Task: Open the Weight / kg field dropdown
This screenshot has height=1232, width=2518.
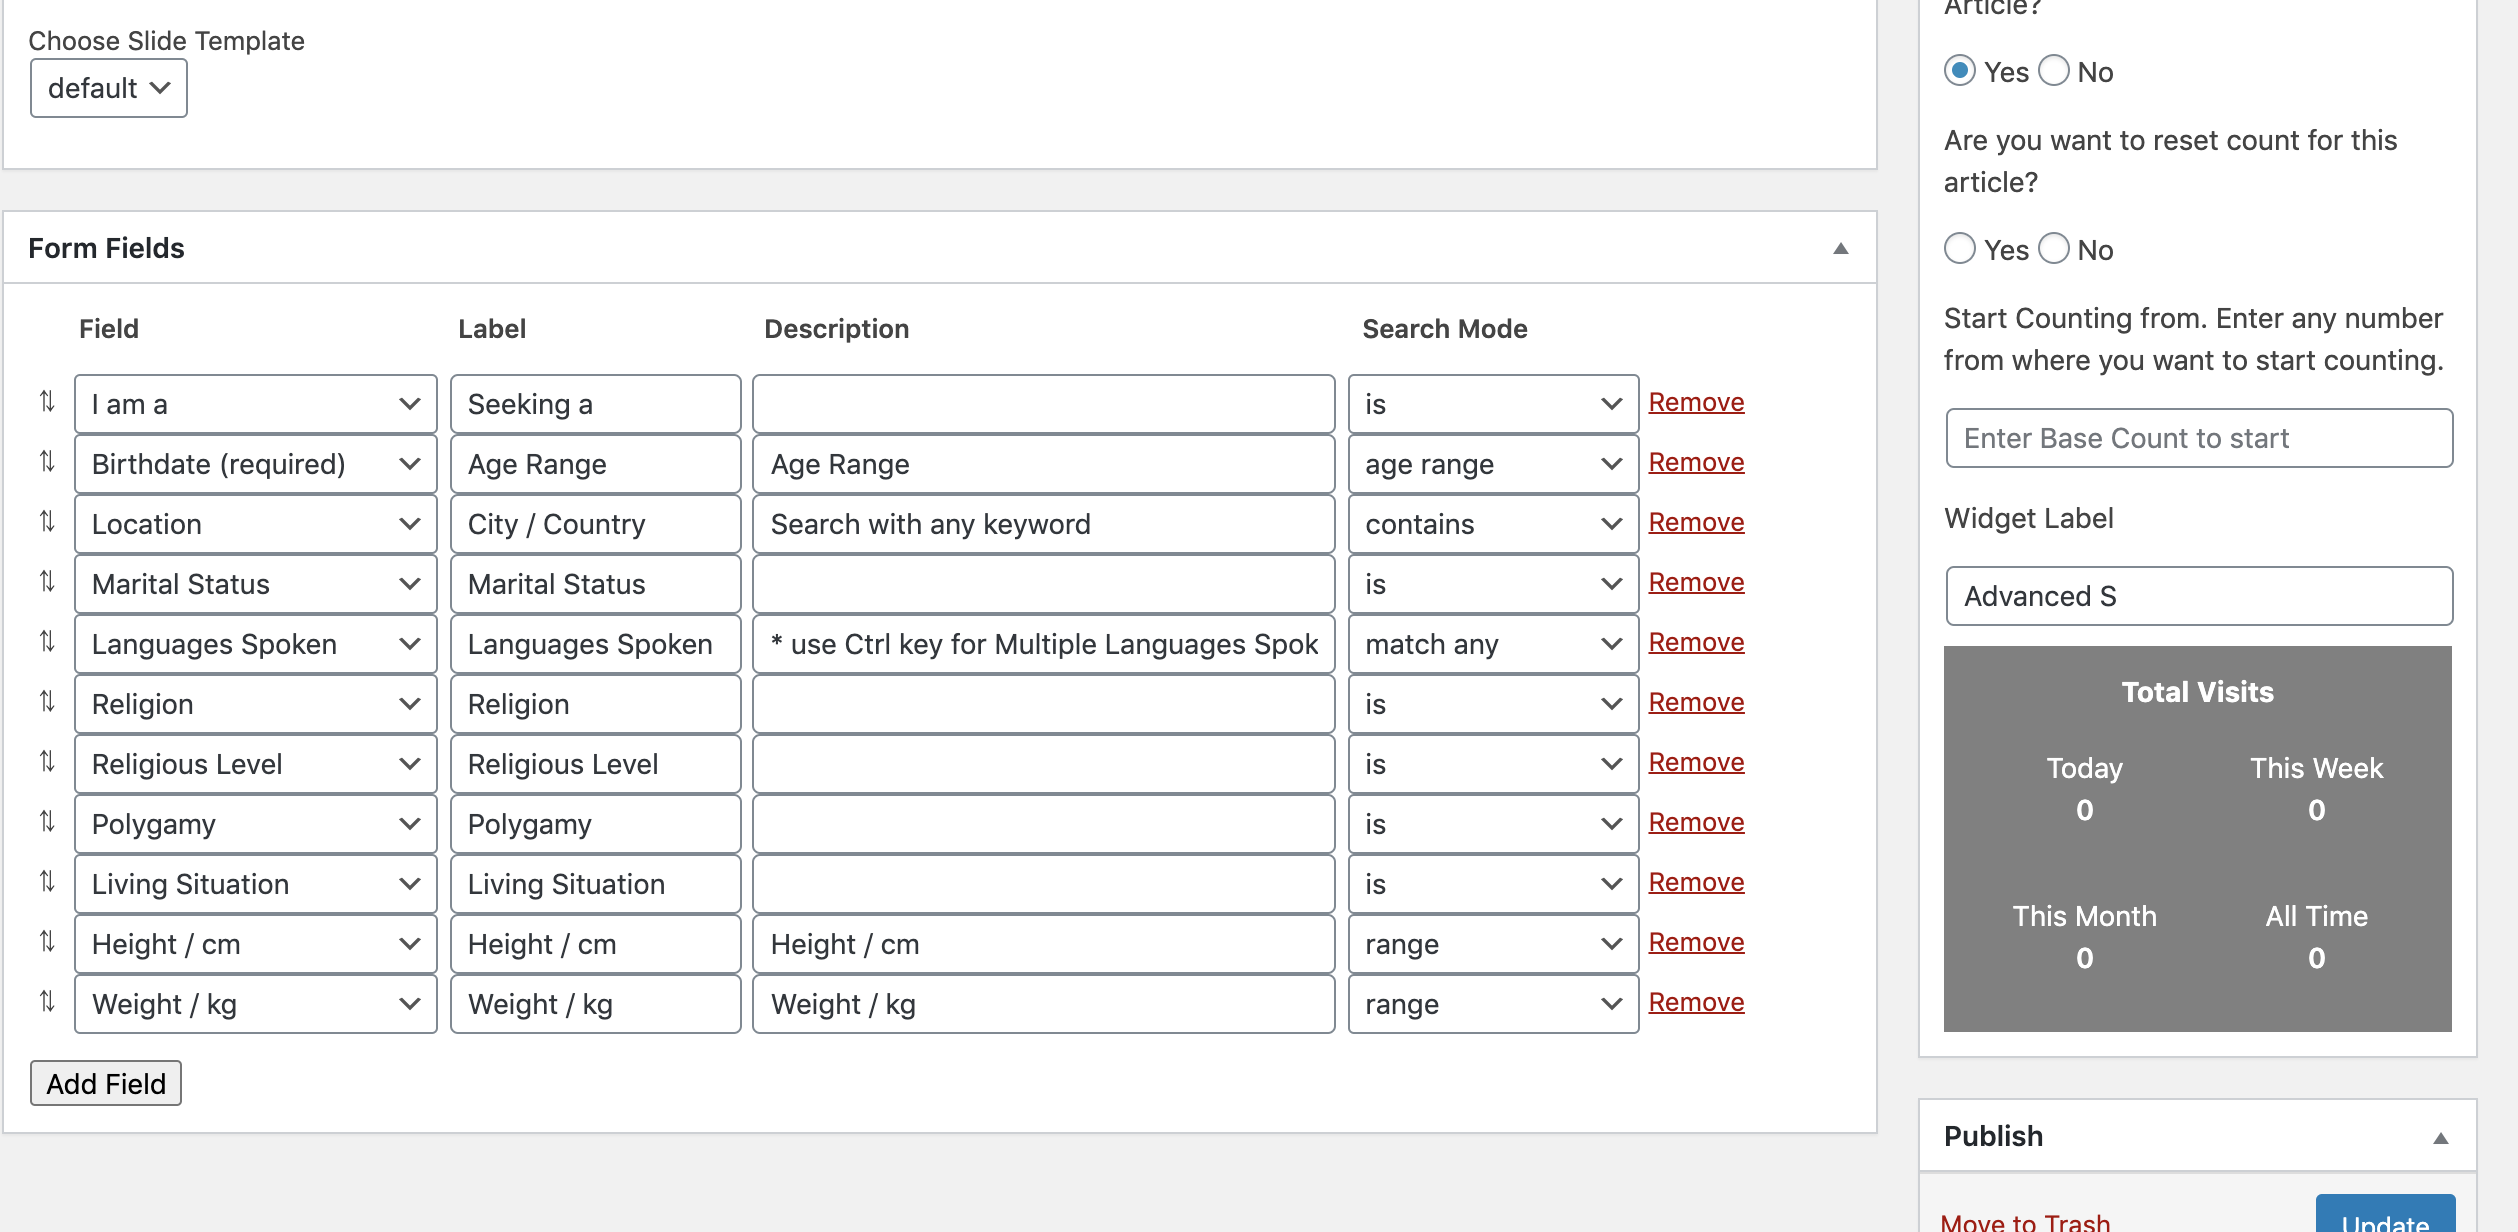Action: (x=256, y=1004)
